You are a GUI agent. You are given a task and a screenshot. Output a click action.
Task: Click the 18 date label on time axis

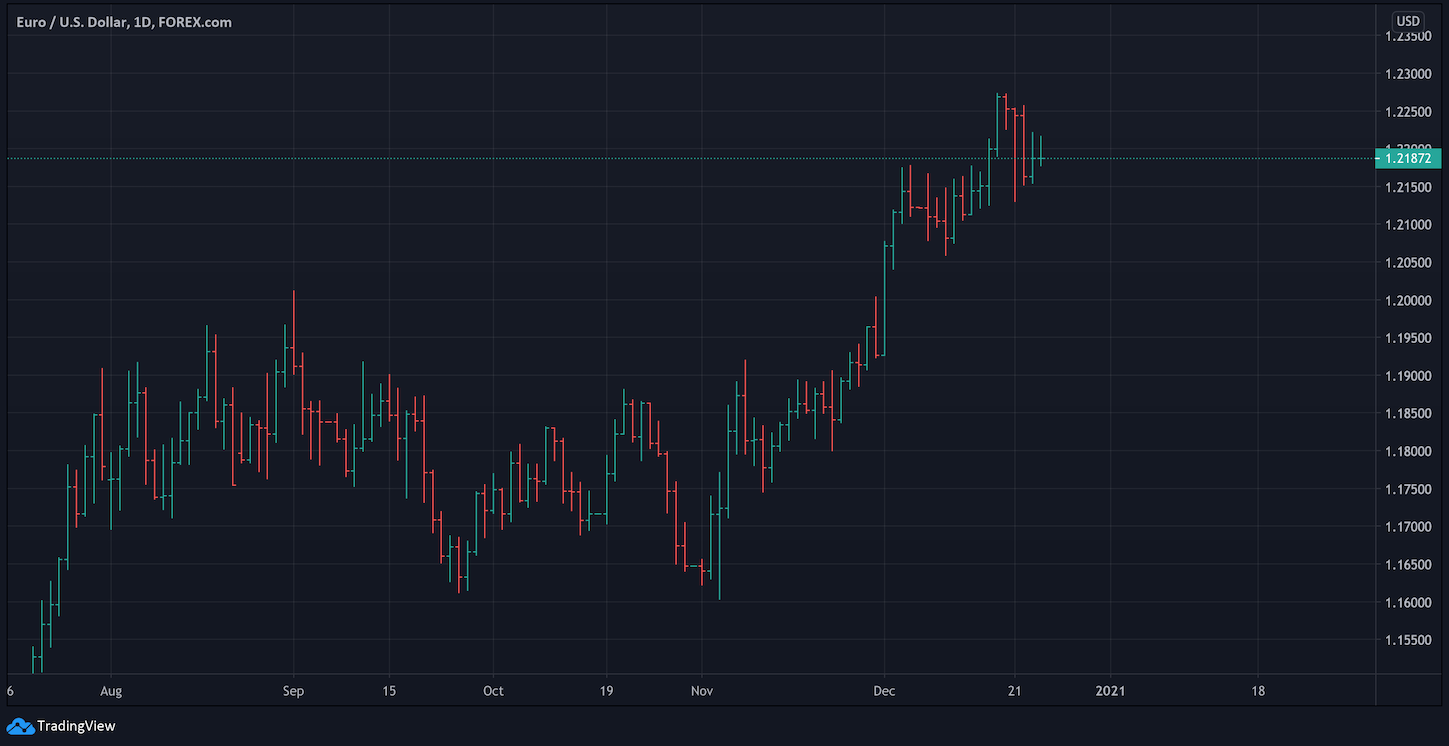click(1258, 691)
